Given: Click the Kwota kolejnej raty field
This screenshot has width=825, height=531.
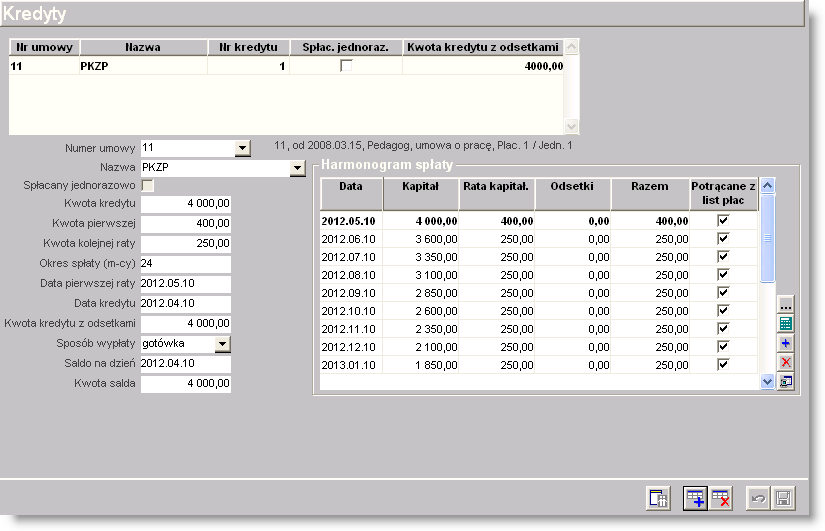Looking at the screenshot, I should point(186,244).
